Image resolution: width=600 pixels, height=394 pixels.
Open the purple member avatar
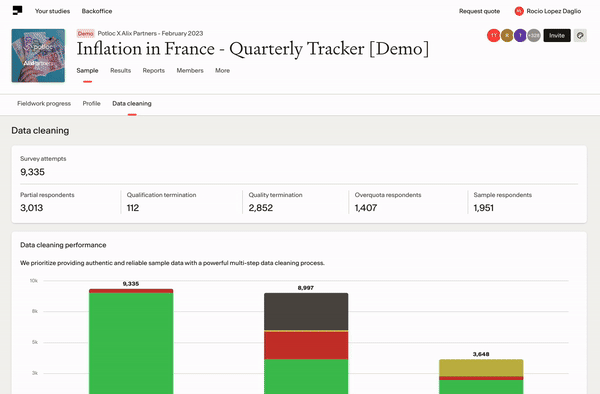520,36
